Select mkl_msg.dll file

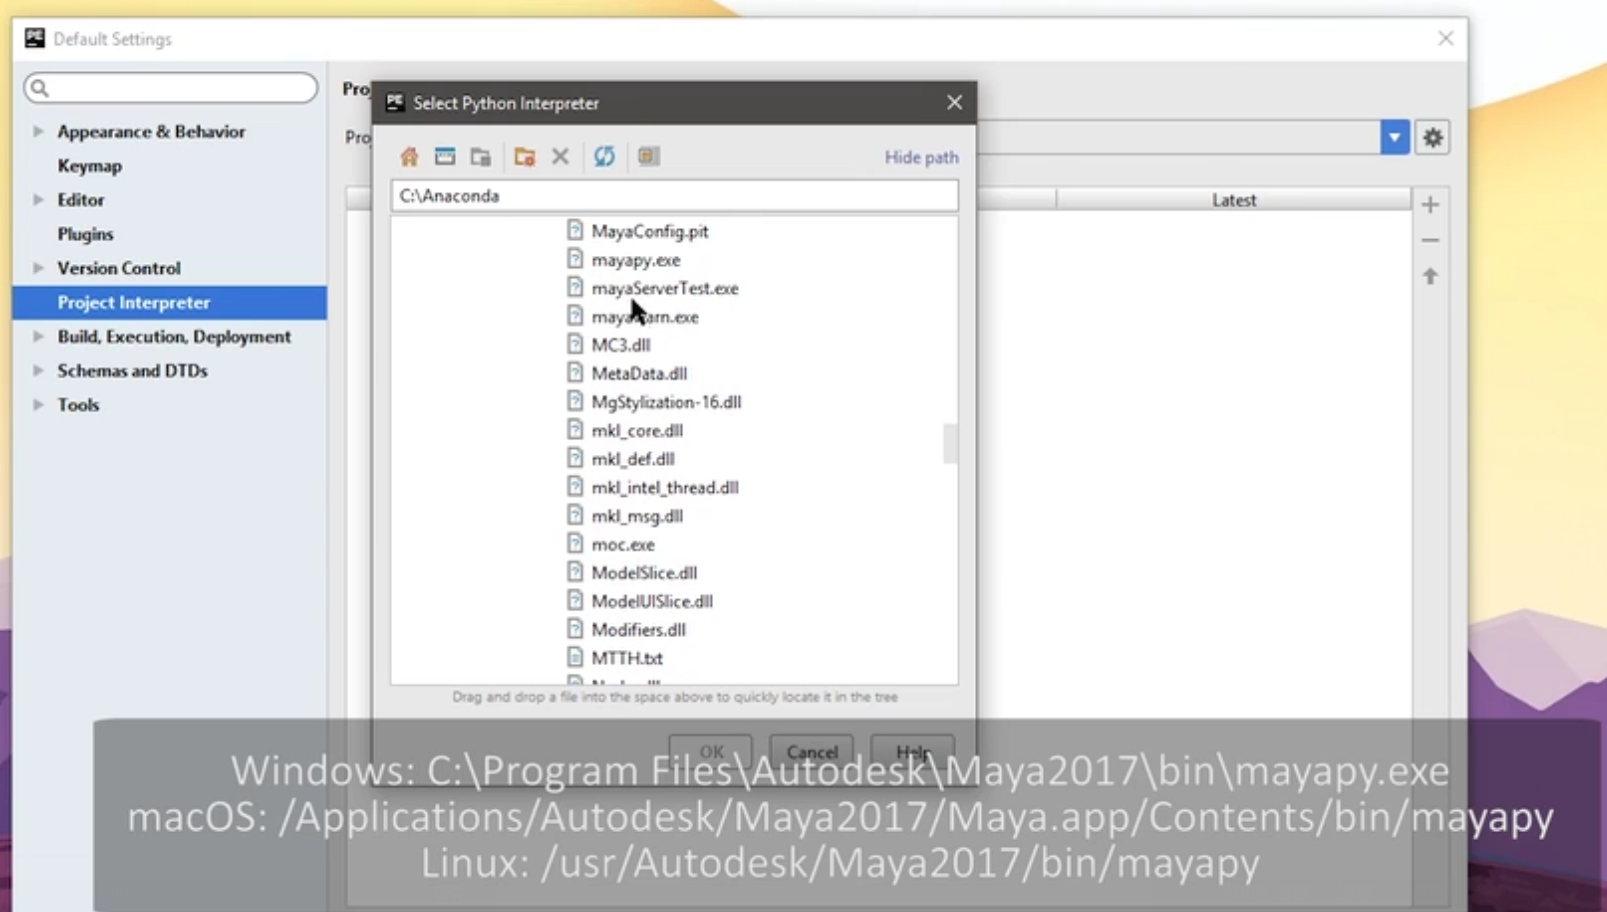pos(637,516)
